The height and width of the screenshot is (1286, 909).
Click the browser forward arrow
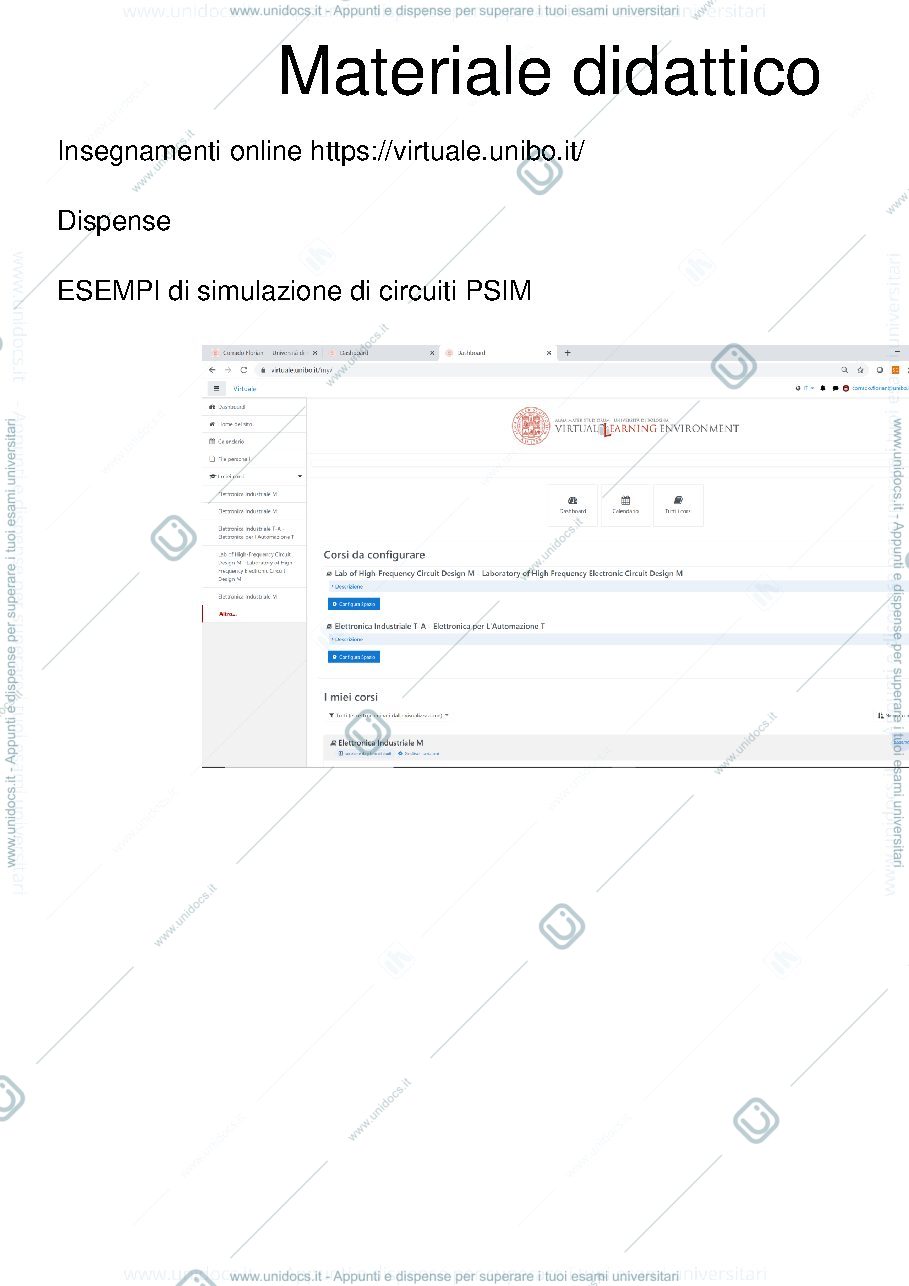point(227,369)
